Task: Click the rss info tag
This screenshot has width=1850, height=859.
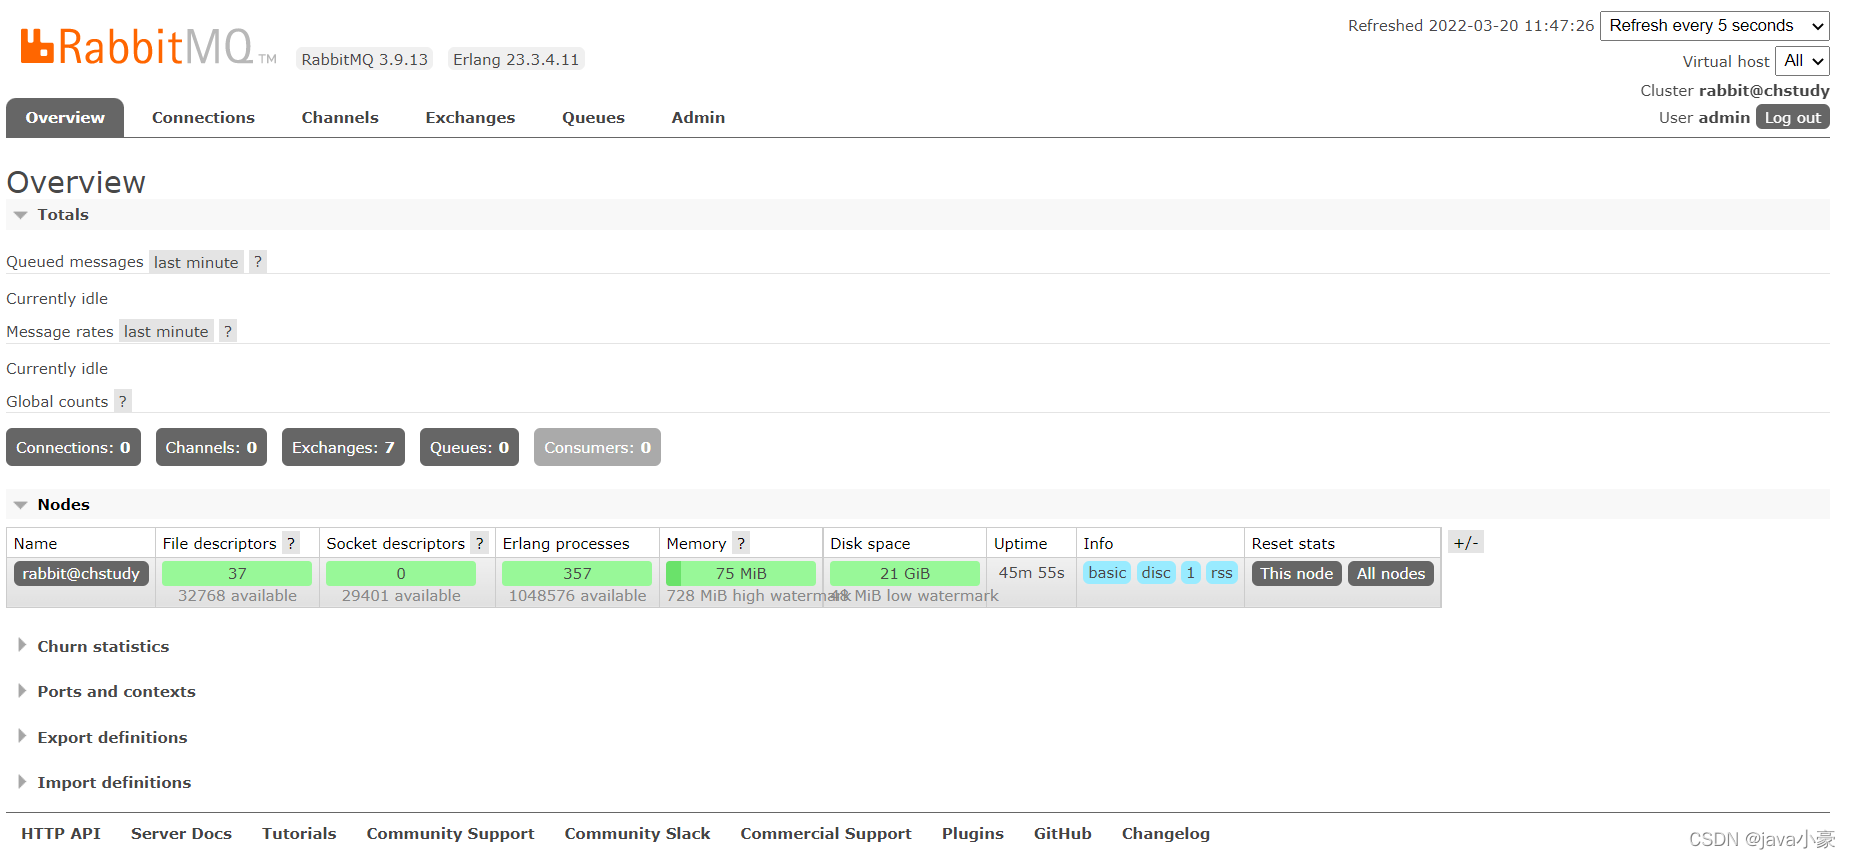Action: click(1222, 572)
